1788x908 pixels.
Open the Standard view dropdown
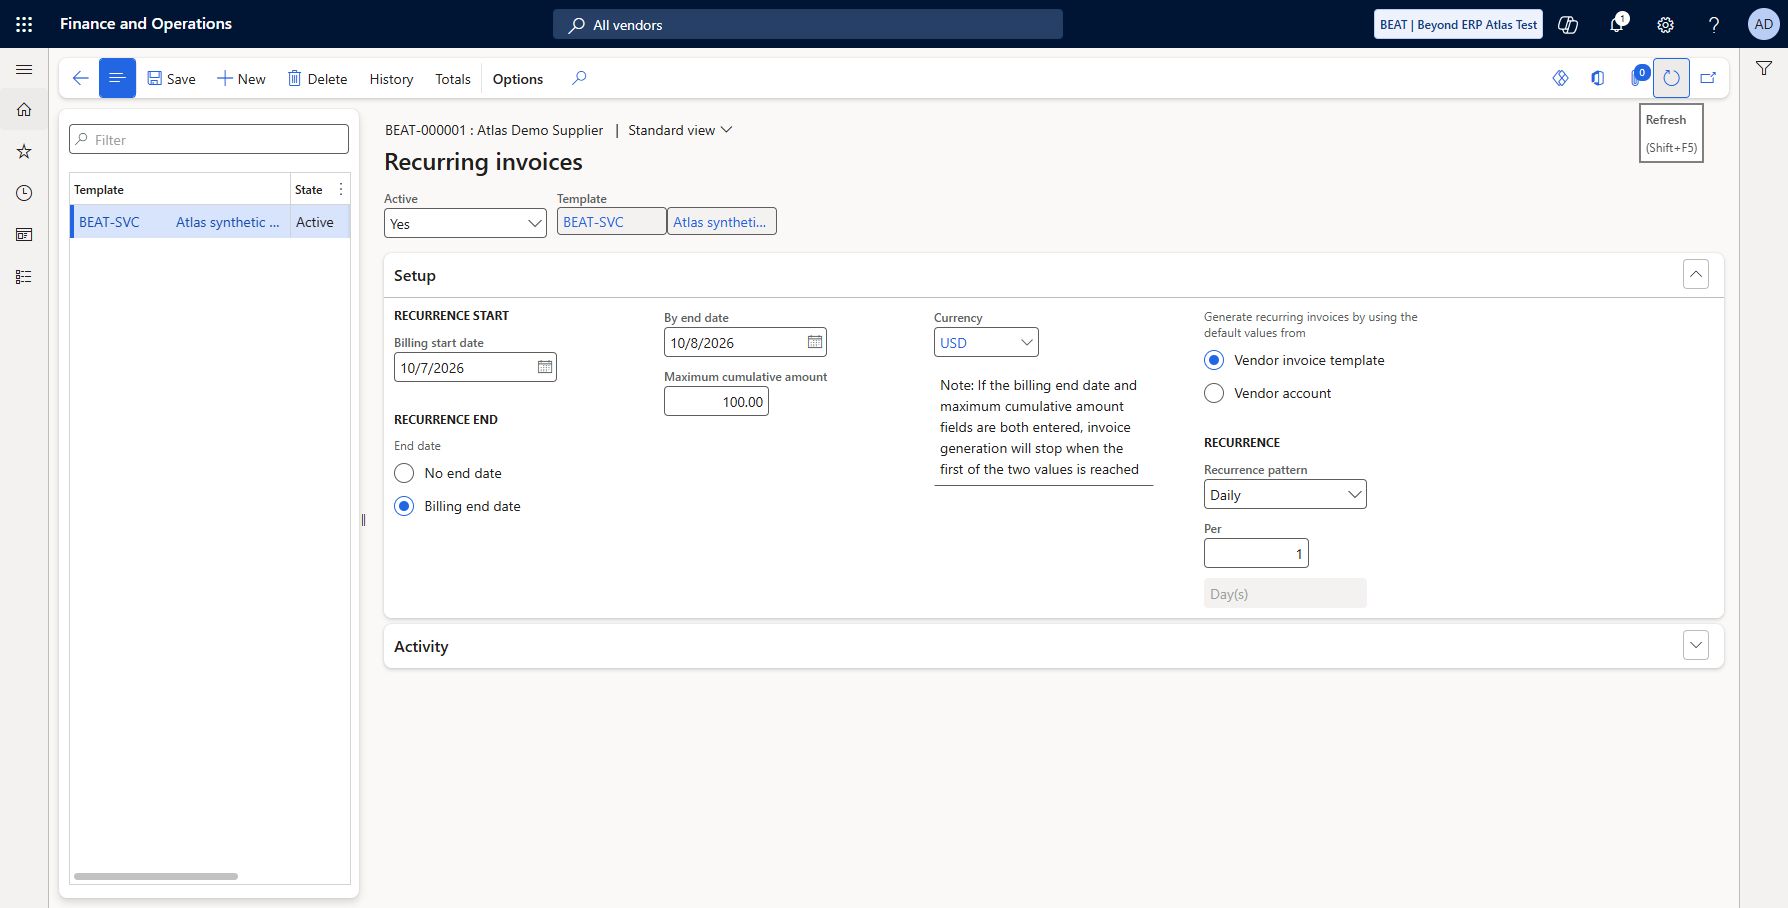click(680, 130)
